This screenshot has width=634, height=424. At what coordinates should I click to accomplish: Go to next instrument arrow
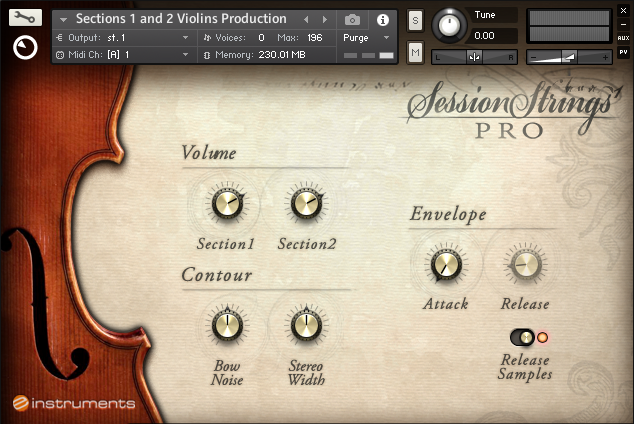(325, 19)
